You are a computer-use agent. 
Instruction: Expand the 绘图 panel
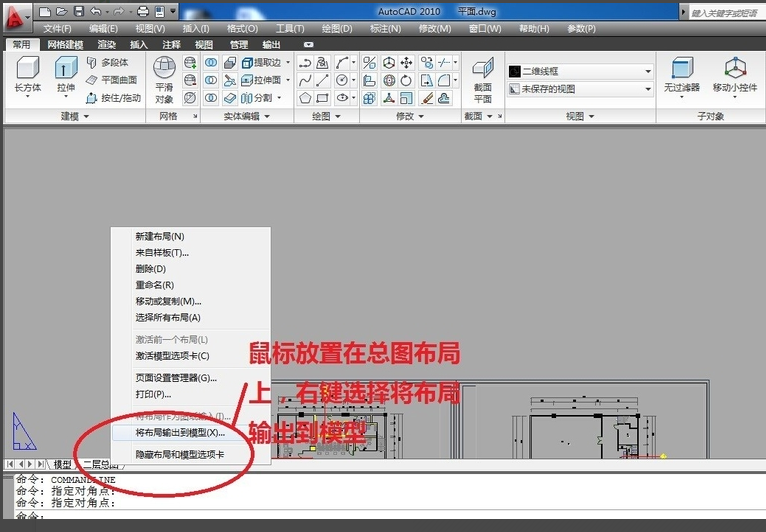326,116
